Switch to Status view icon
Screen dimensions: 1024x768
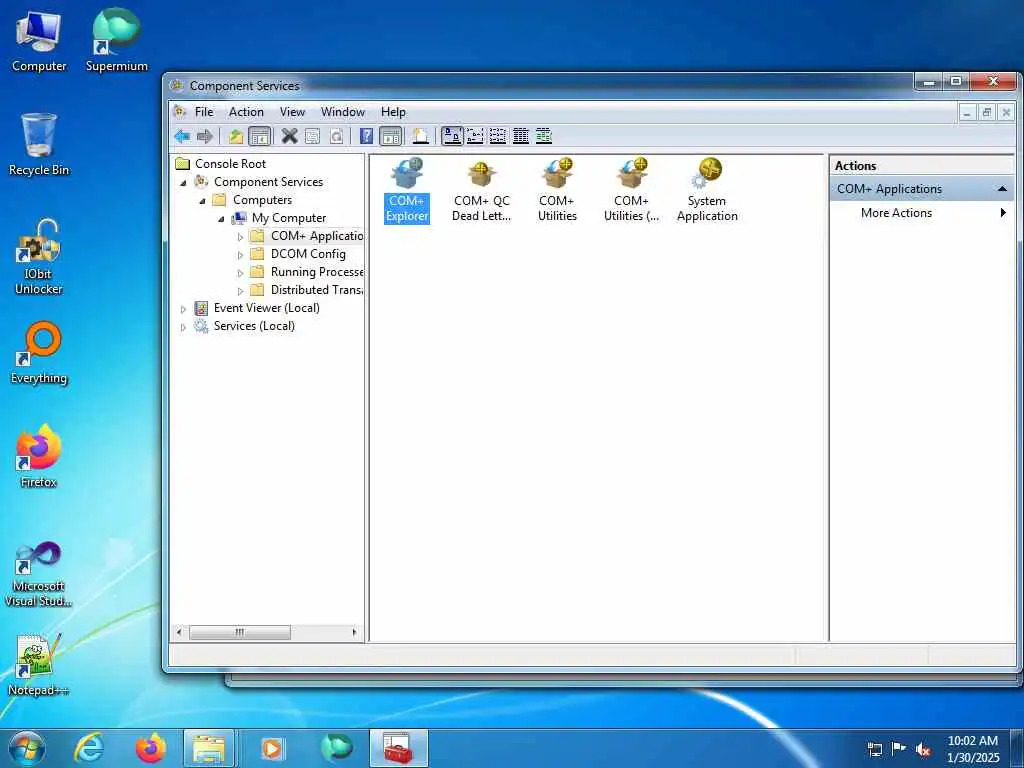click(543, 136)
